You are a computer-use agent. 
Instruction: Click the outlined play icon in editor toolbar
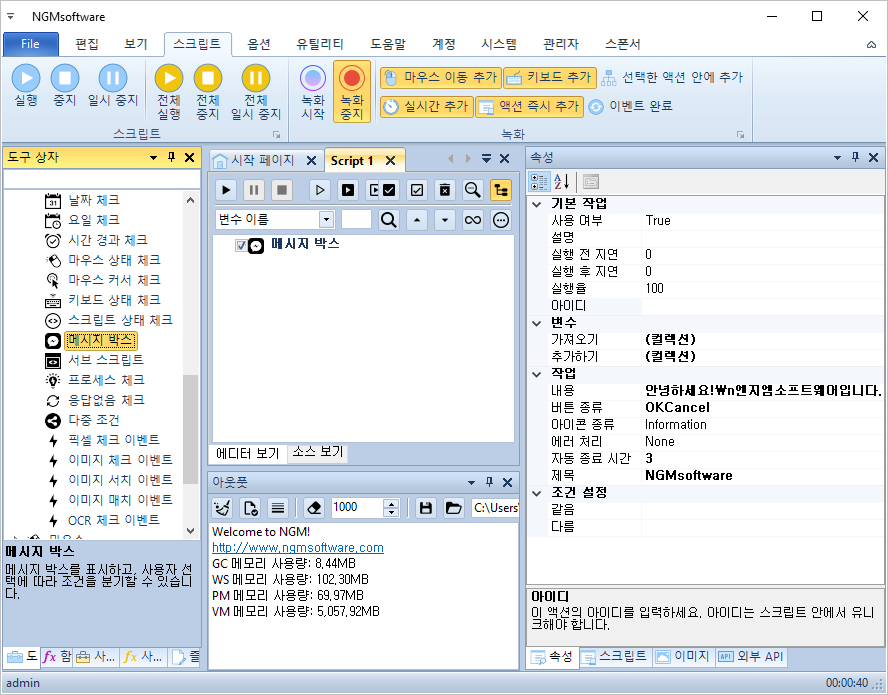click(320, 190)
